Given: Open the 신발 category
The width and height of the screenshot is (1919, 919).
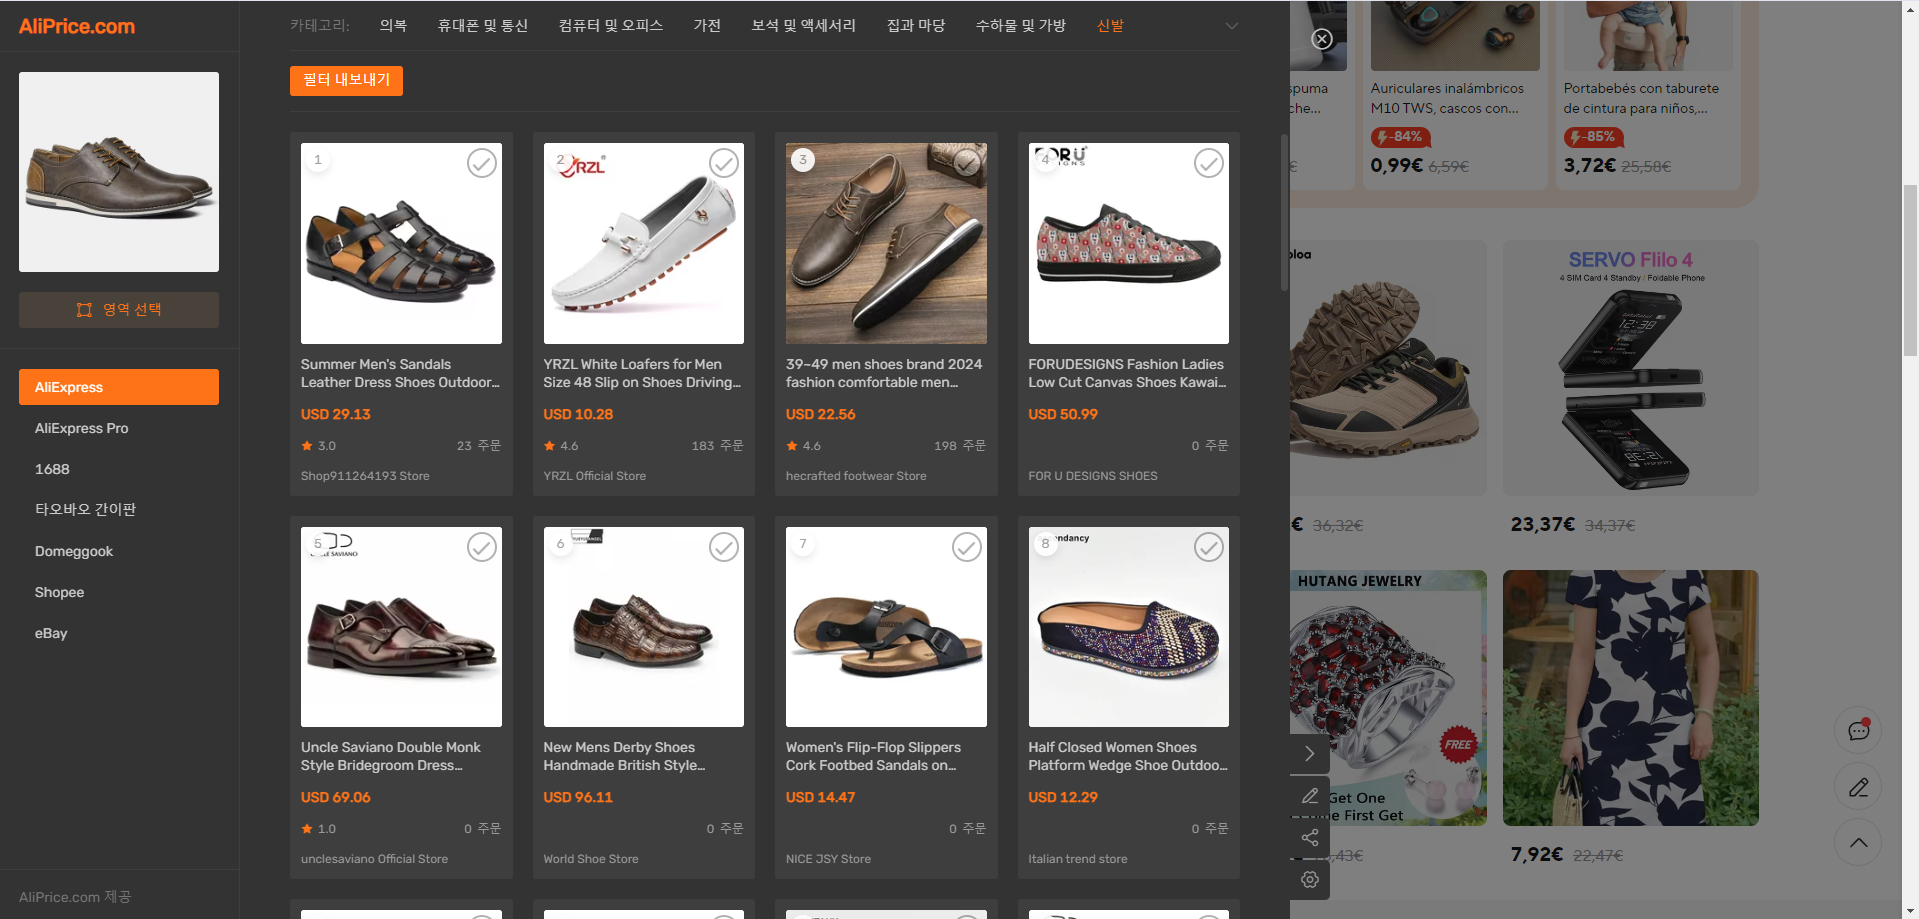Looking at the screenshot, I should pyautogui.click(x=1110, y=25).
